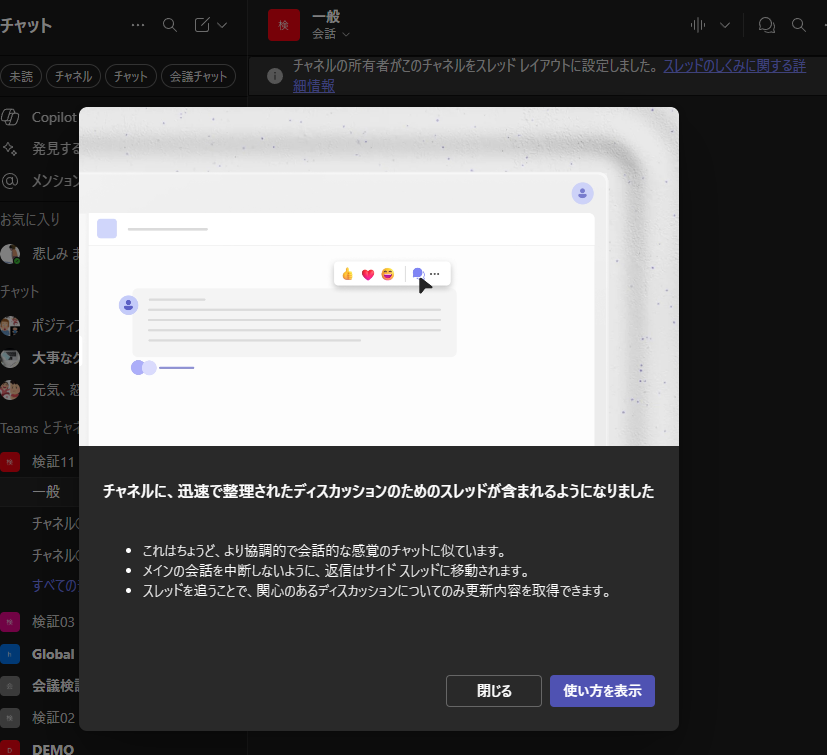
Task: Click the search icon in channel header
Action: pos(799,25)
